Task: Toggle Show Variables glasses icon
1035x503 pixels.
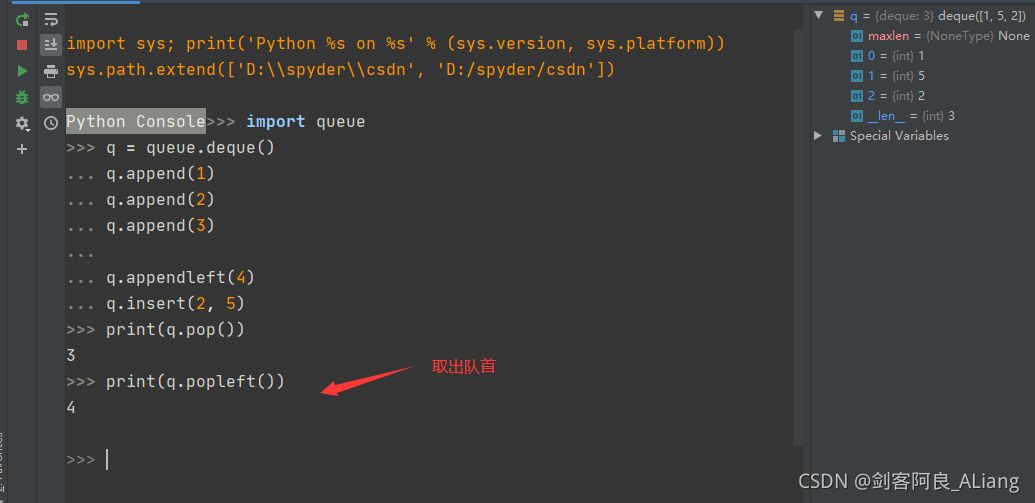Action: [x=51, y=97]
